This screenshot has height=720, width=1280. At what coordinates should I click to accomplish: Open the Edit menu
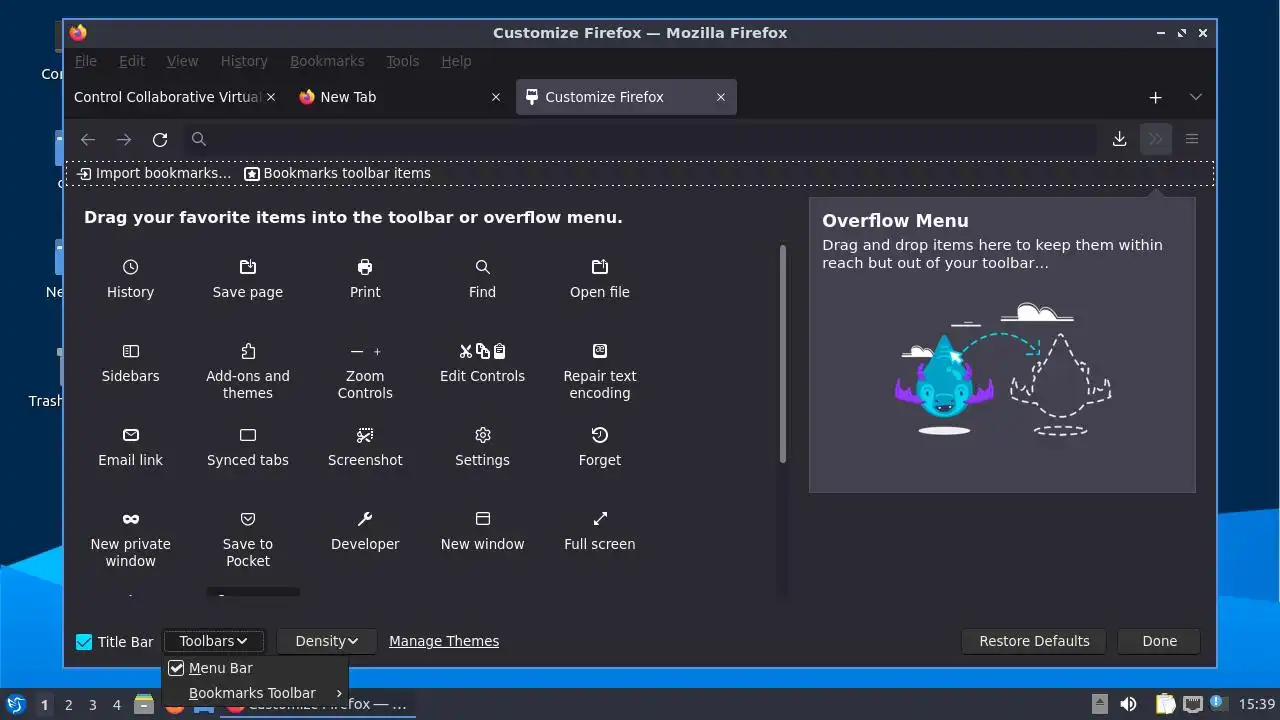132,61
